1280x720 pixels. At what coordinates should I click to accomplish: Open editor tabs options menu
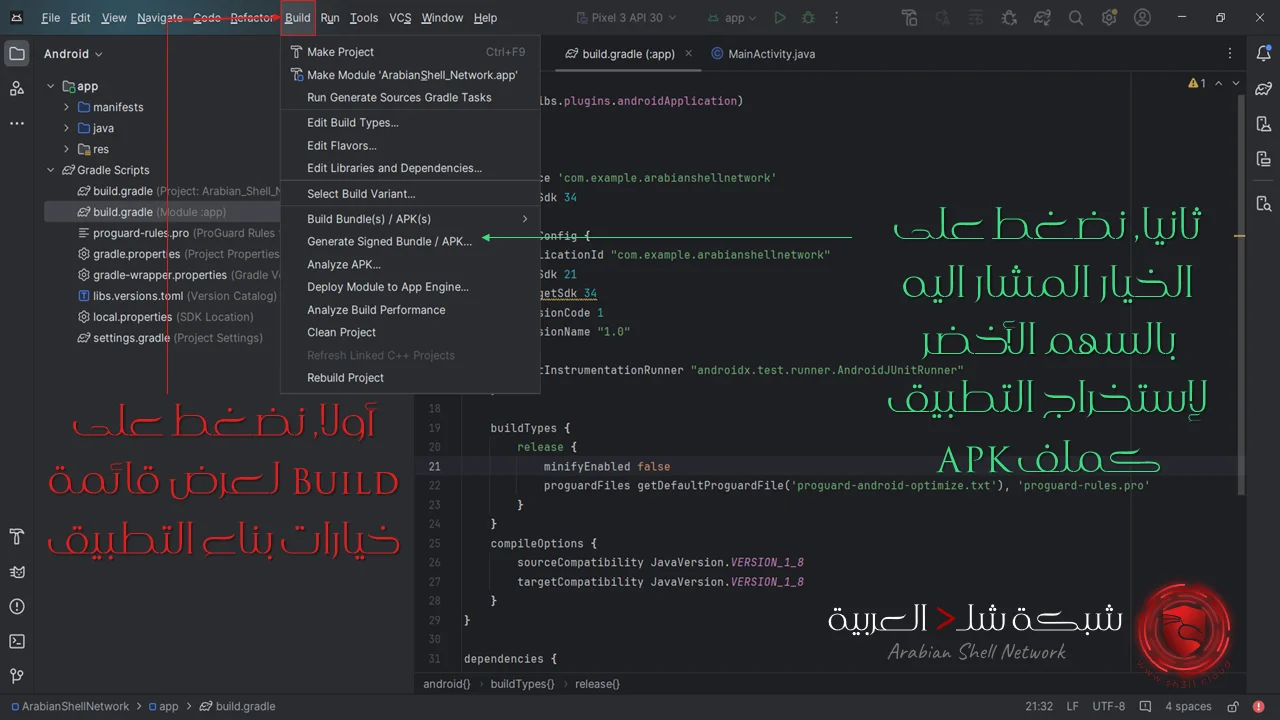(1231, 54)
